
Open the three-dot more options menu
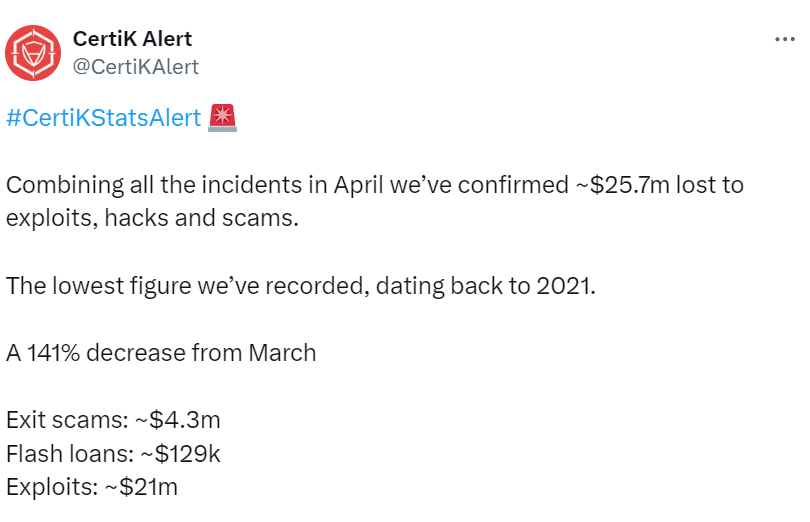[x=786, y=39]
